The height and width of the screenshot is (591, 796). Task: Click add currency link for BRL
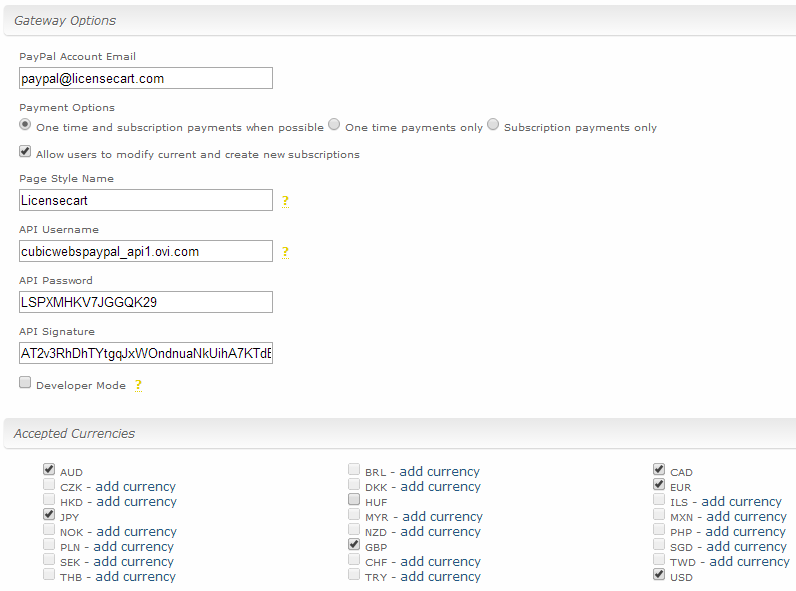440,472
